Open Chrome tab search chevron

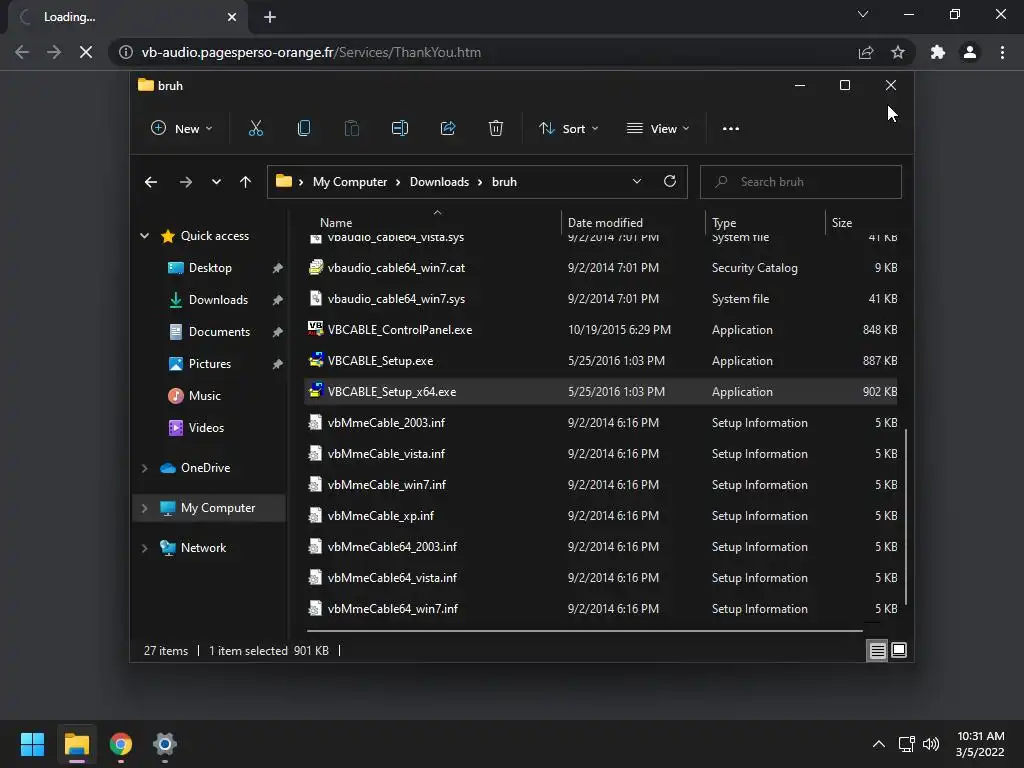863,14
